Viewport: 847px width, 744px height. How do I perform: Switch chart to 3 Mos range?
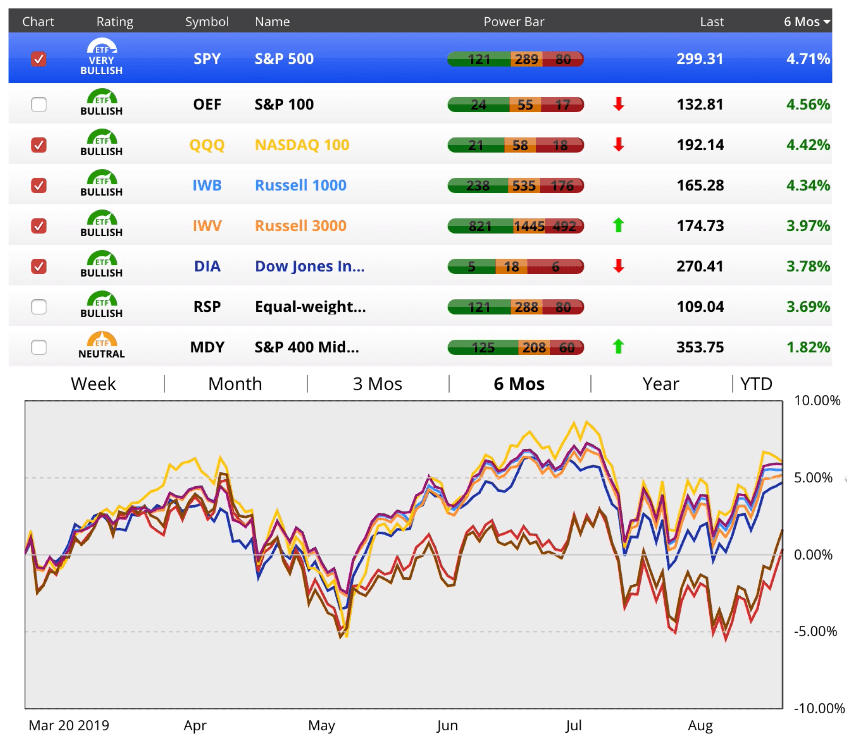point(378,384)
